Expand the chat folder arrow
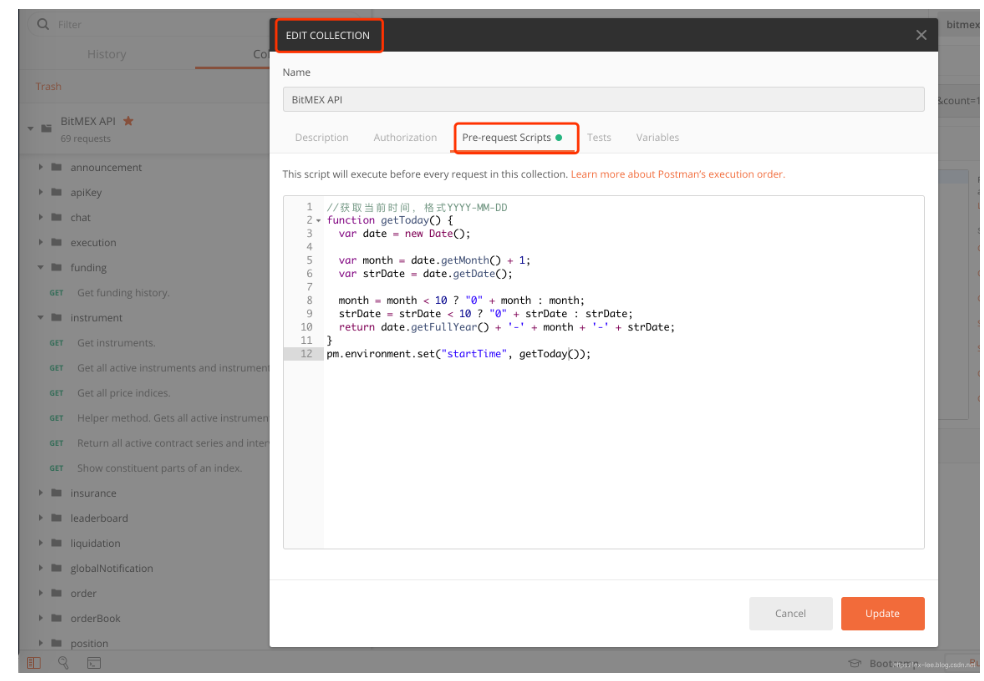The width and height of the screenshot is (984, 681). pyautogui.click(x=40, y=217)
